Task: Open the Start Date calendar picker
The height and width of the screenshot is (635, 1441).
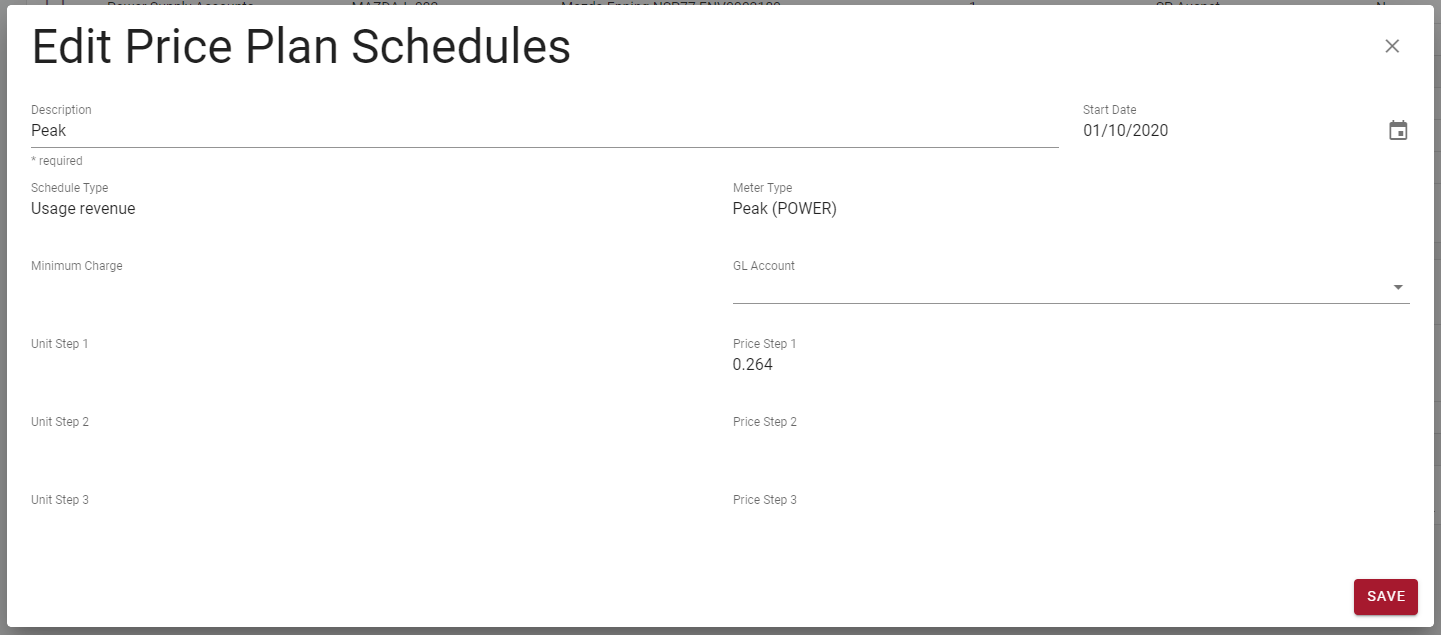Action: [1398, 129]
